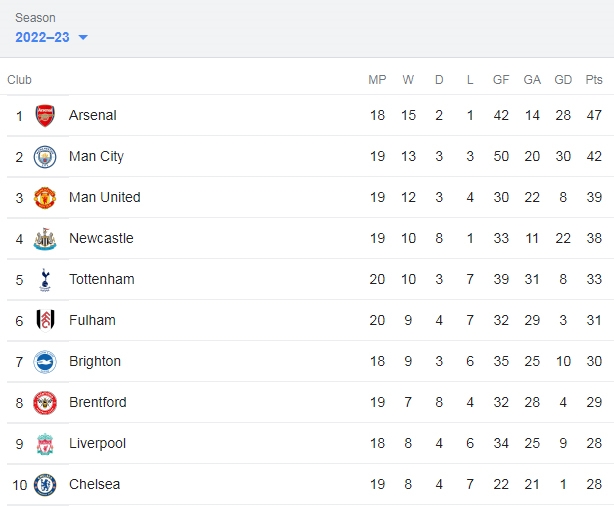The image size is (614, 508).
Task: Click the blue season dropdown arrow
Action: coord(83,38)
